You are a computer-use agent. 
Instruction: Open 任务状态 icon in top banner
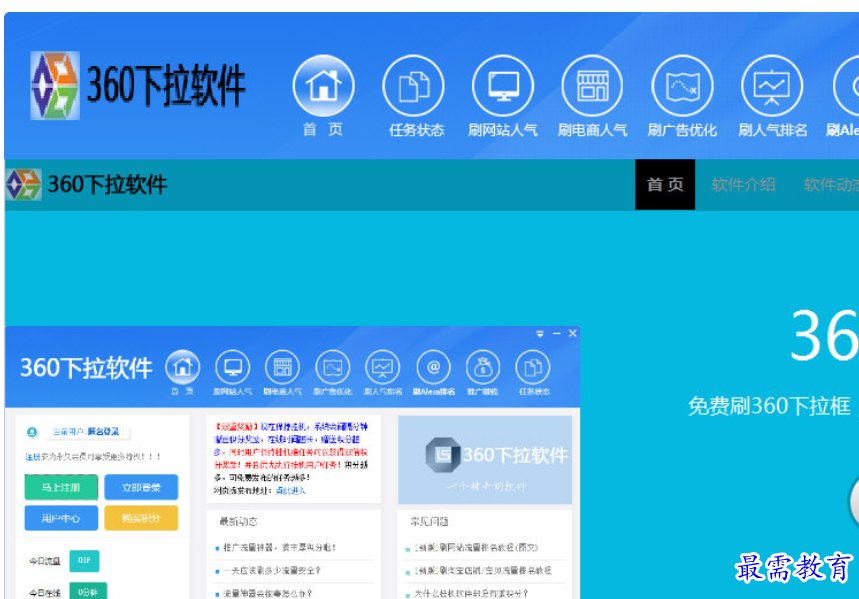(x=414, y=85)
